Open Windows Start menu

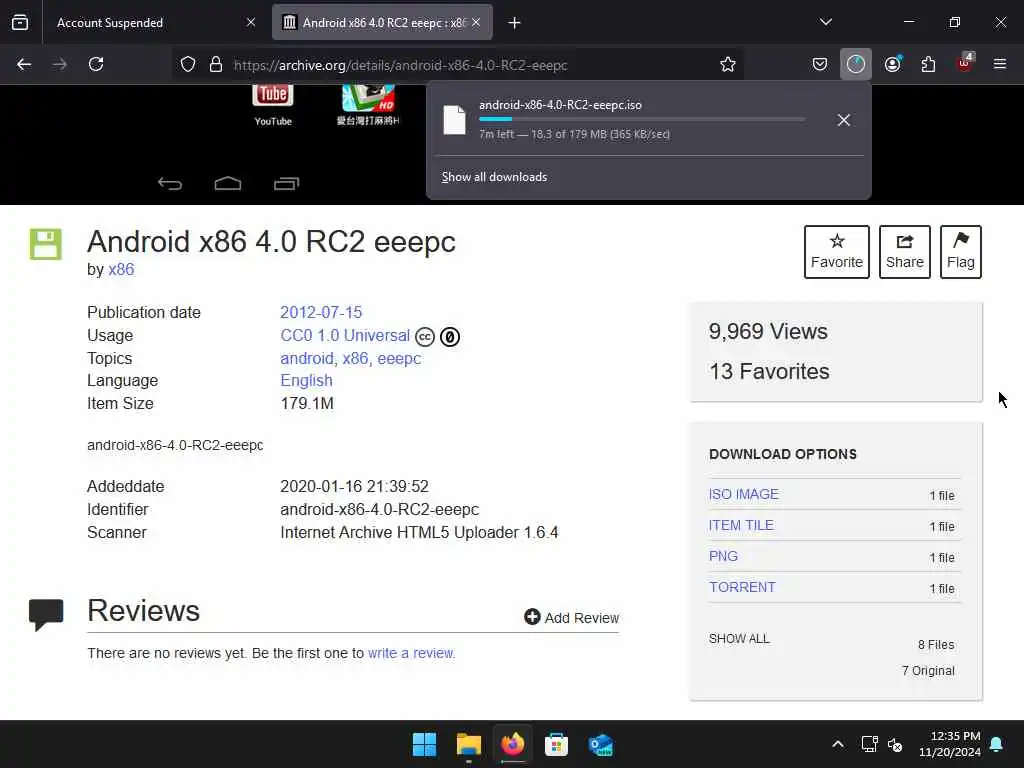click(x=424, y=744)
